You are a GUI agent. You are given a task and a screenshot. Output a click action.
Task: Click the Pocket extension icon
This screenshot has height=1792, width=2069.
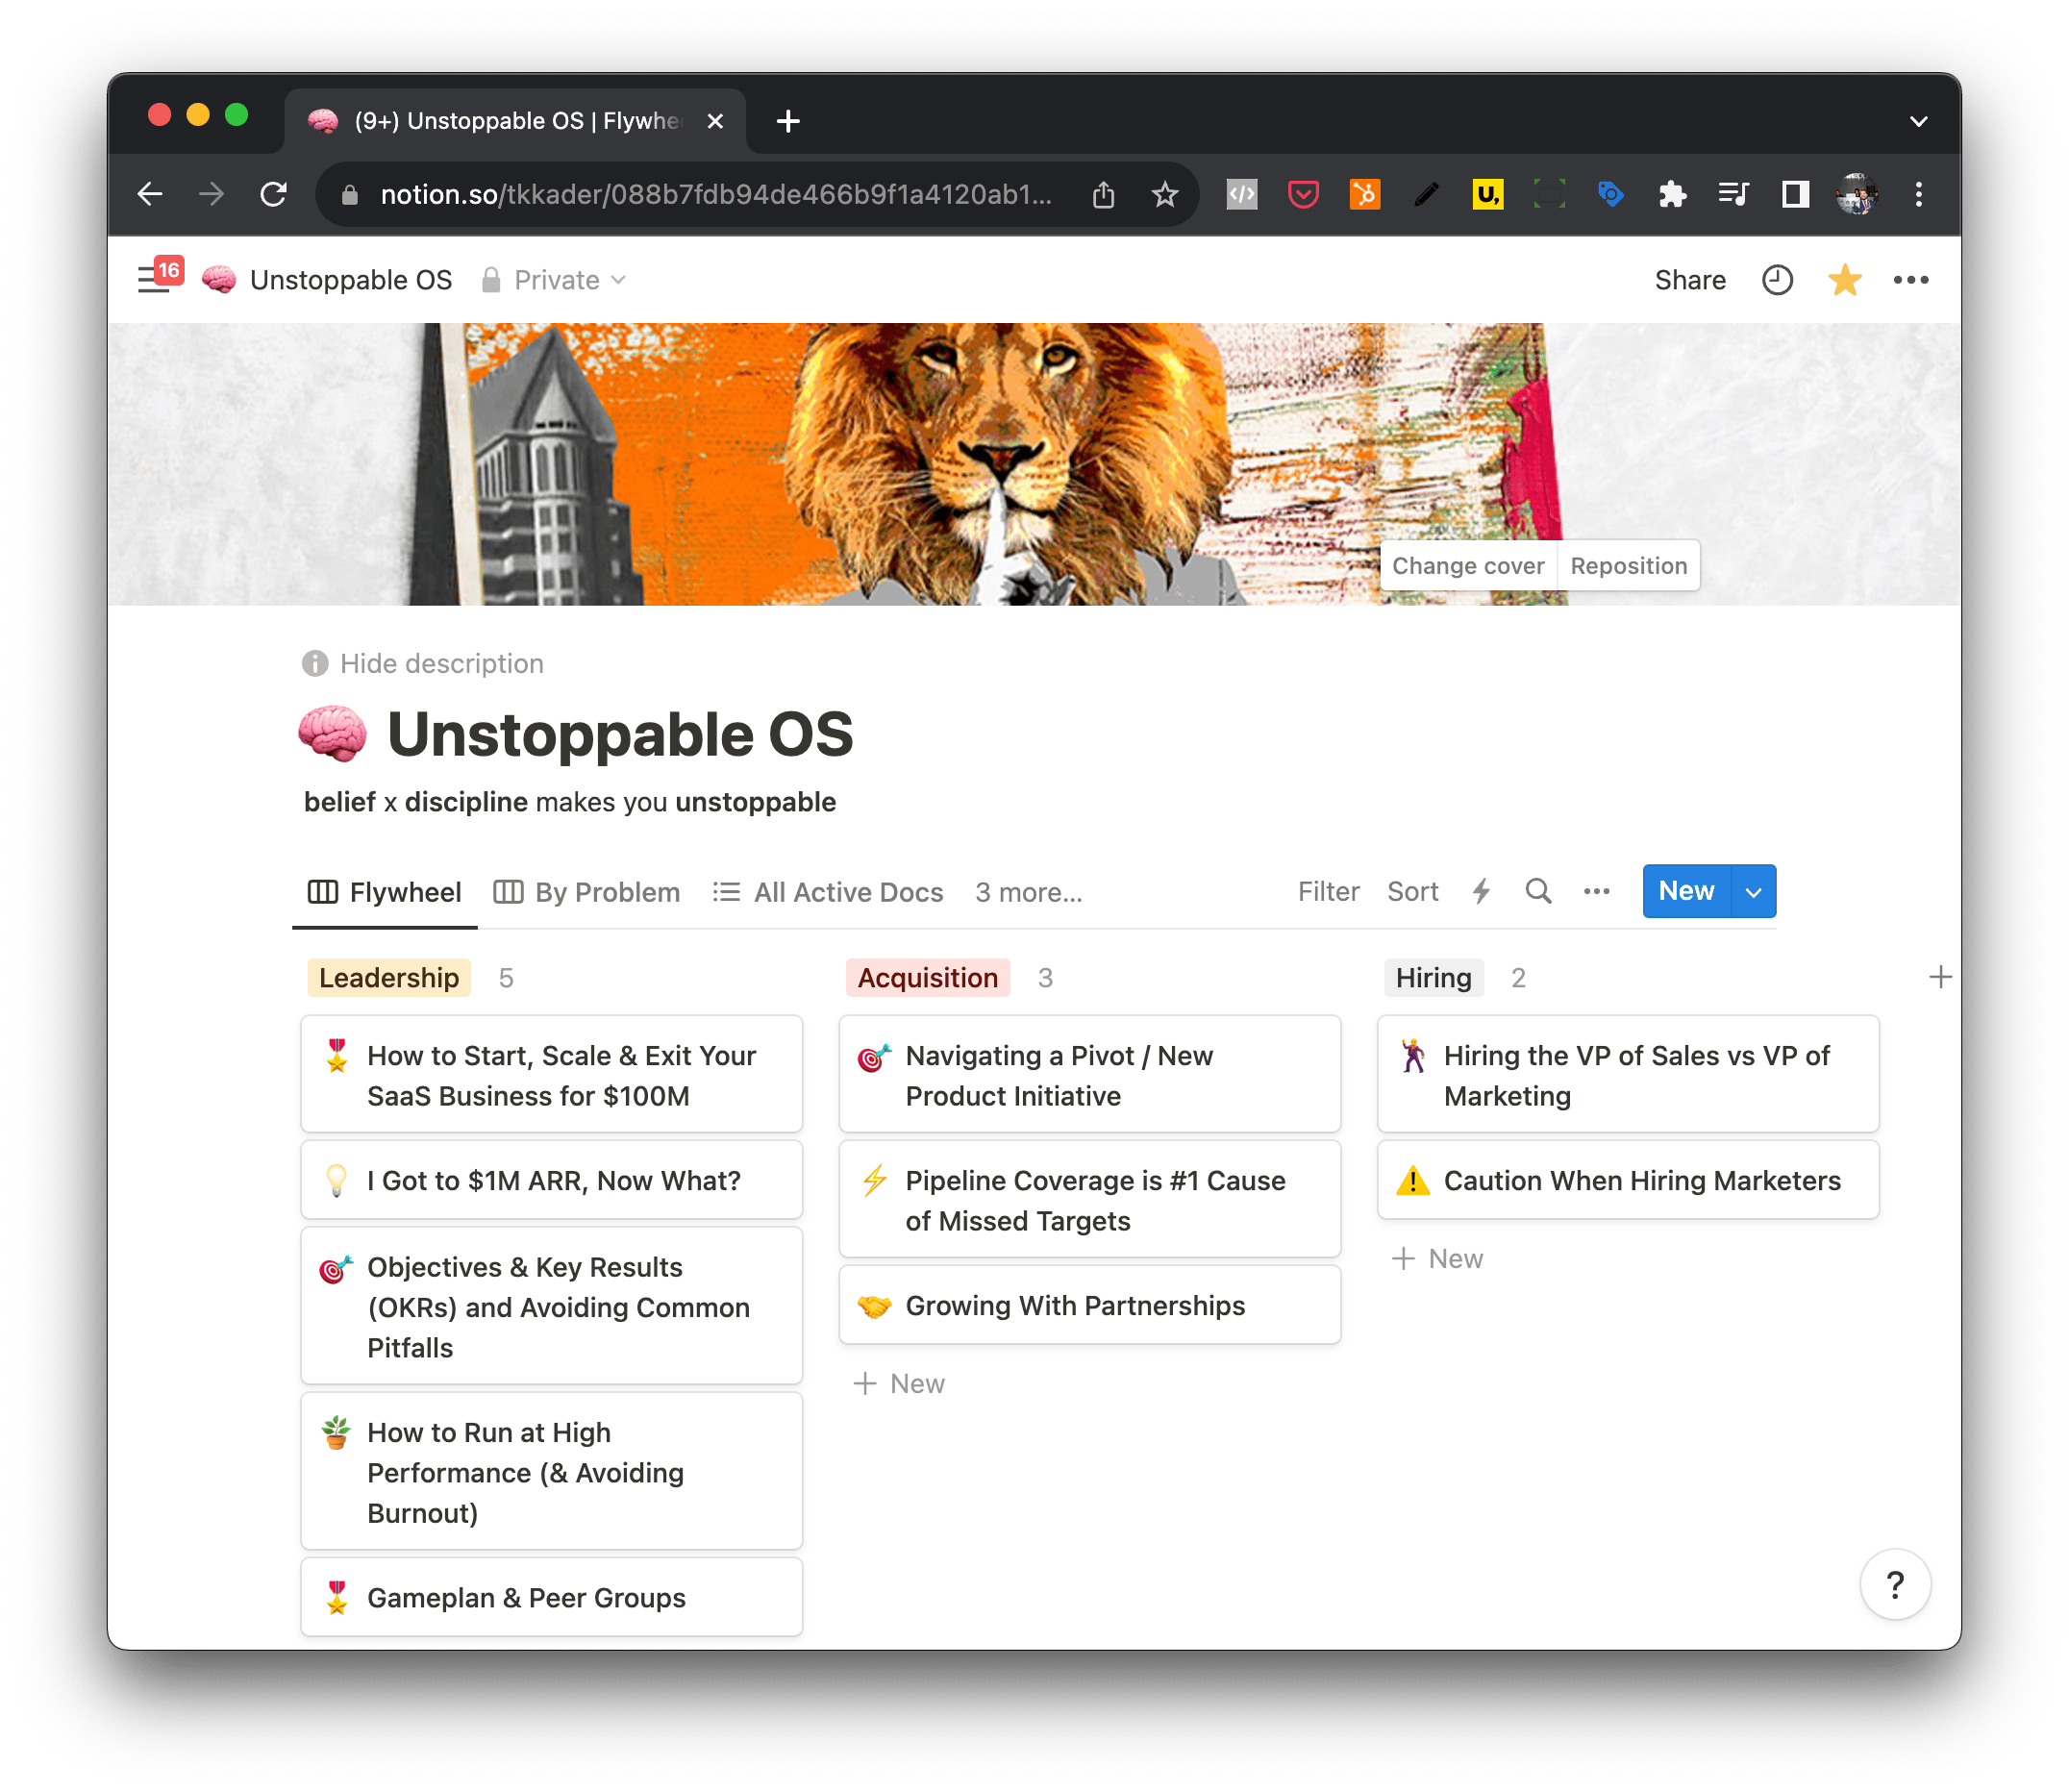(x=1302, y=194)
